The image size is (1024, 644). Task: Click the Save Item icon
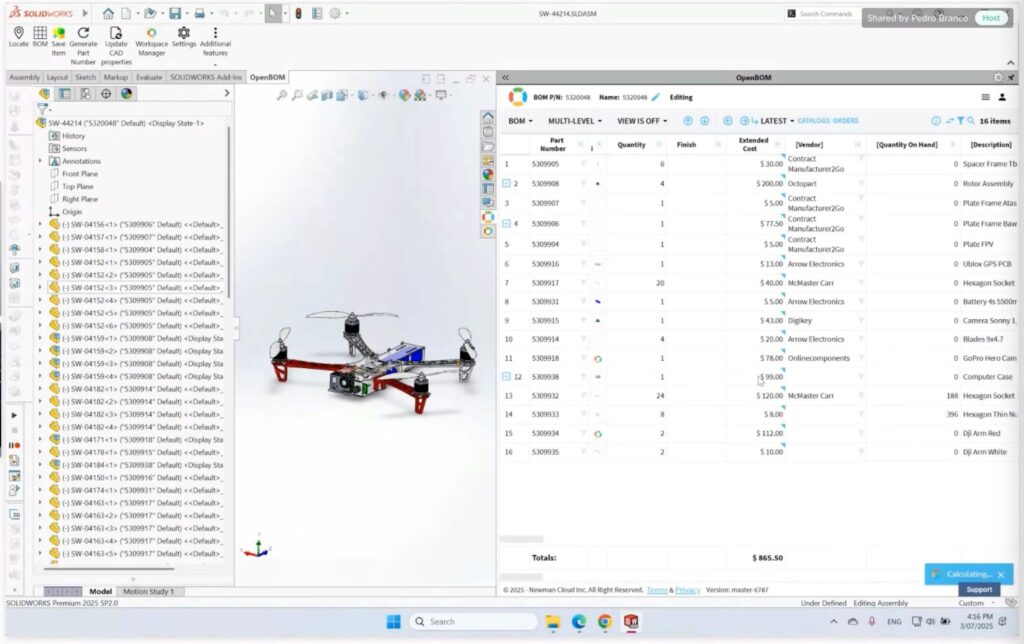tap(59, 40)
